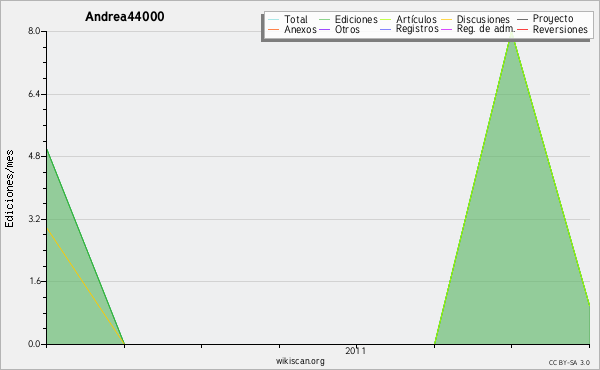The image size is (600, 370).
Task: Click the chart title Andrea44000
Action: tap(125, 16)
